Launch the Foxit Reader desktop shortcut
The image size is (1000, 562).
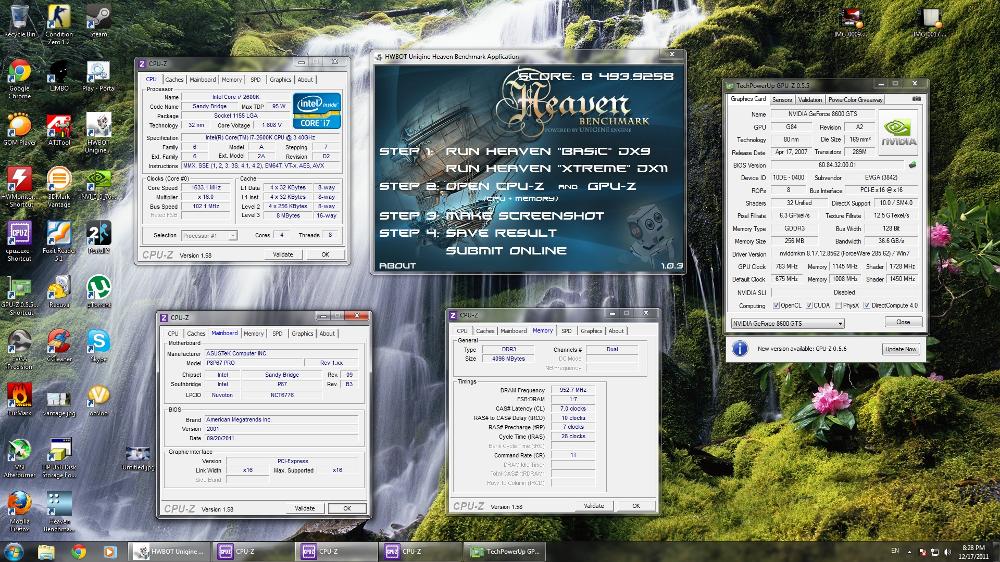click(59, 241)
